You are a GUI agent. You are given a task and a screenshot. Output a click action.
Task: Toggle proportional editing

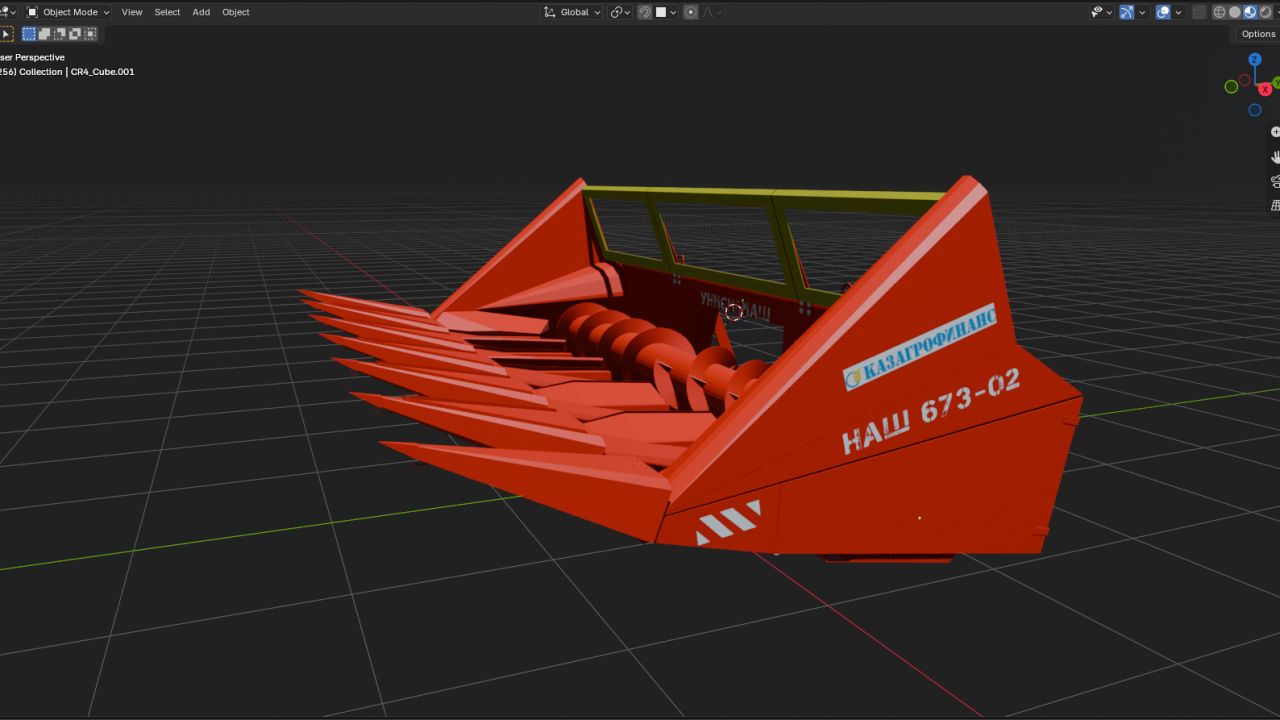690,12
